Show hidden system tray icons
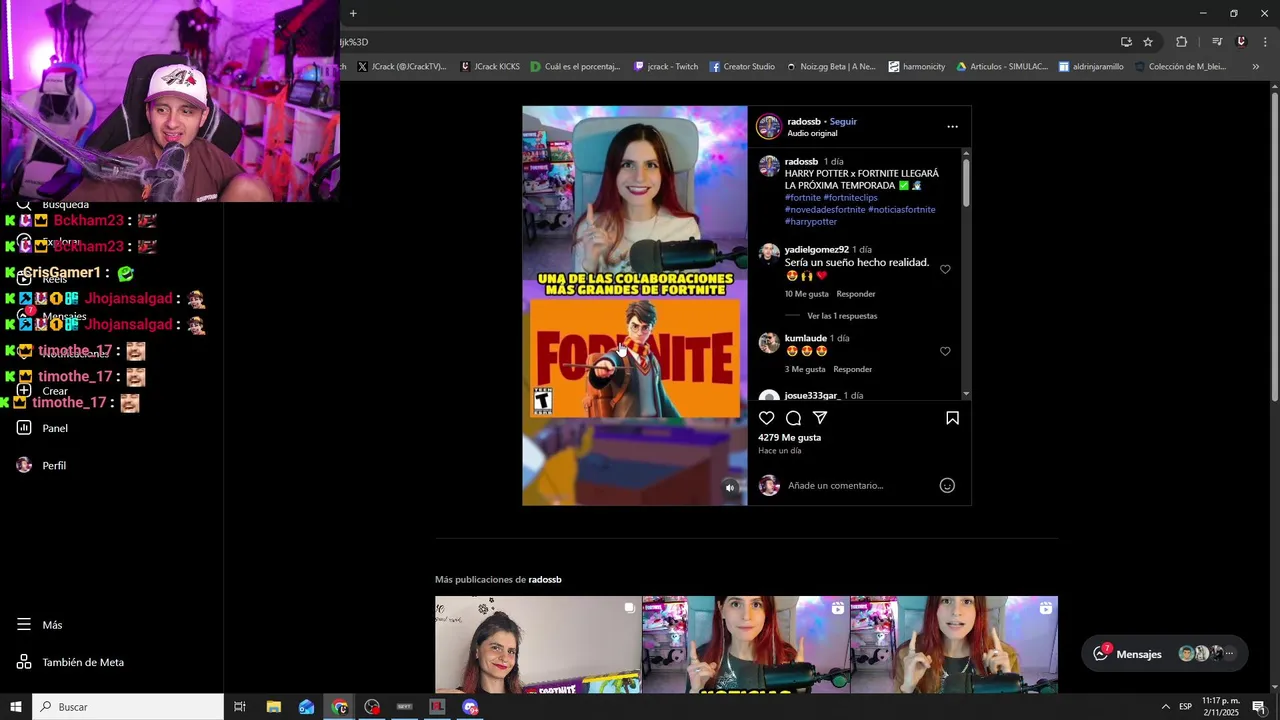This screenshot has width=1280, height=720. 1165,707
